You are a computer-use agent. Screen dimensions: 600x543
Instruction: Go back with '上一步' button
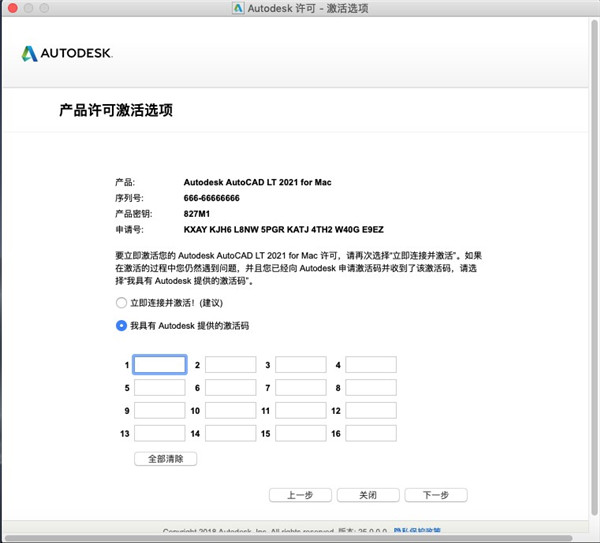(x=300, y=495)
